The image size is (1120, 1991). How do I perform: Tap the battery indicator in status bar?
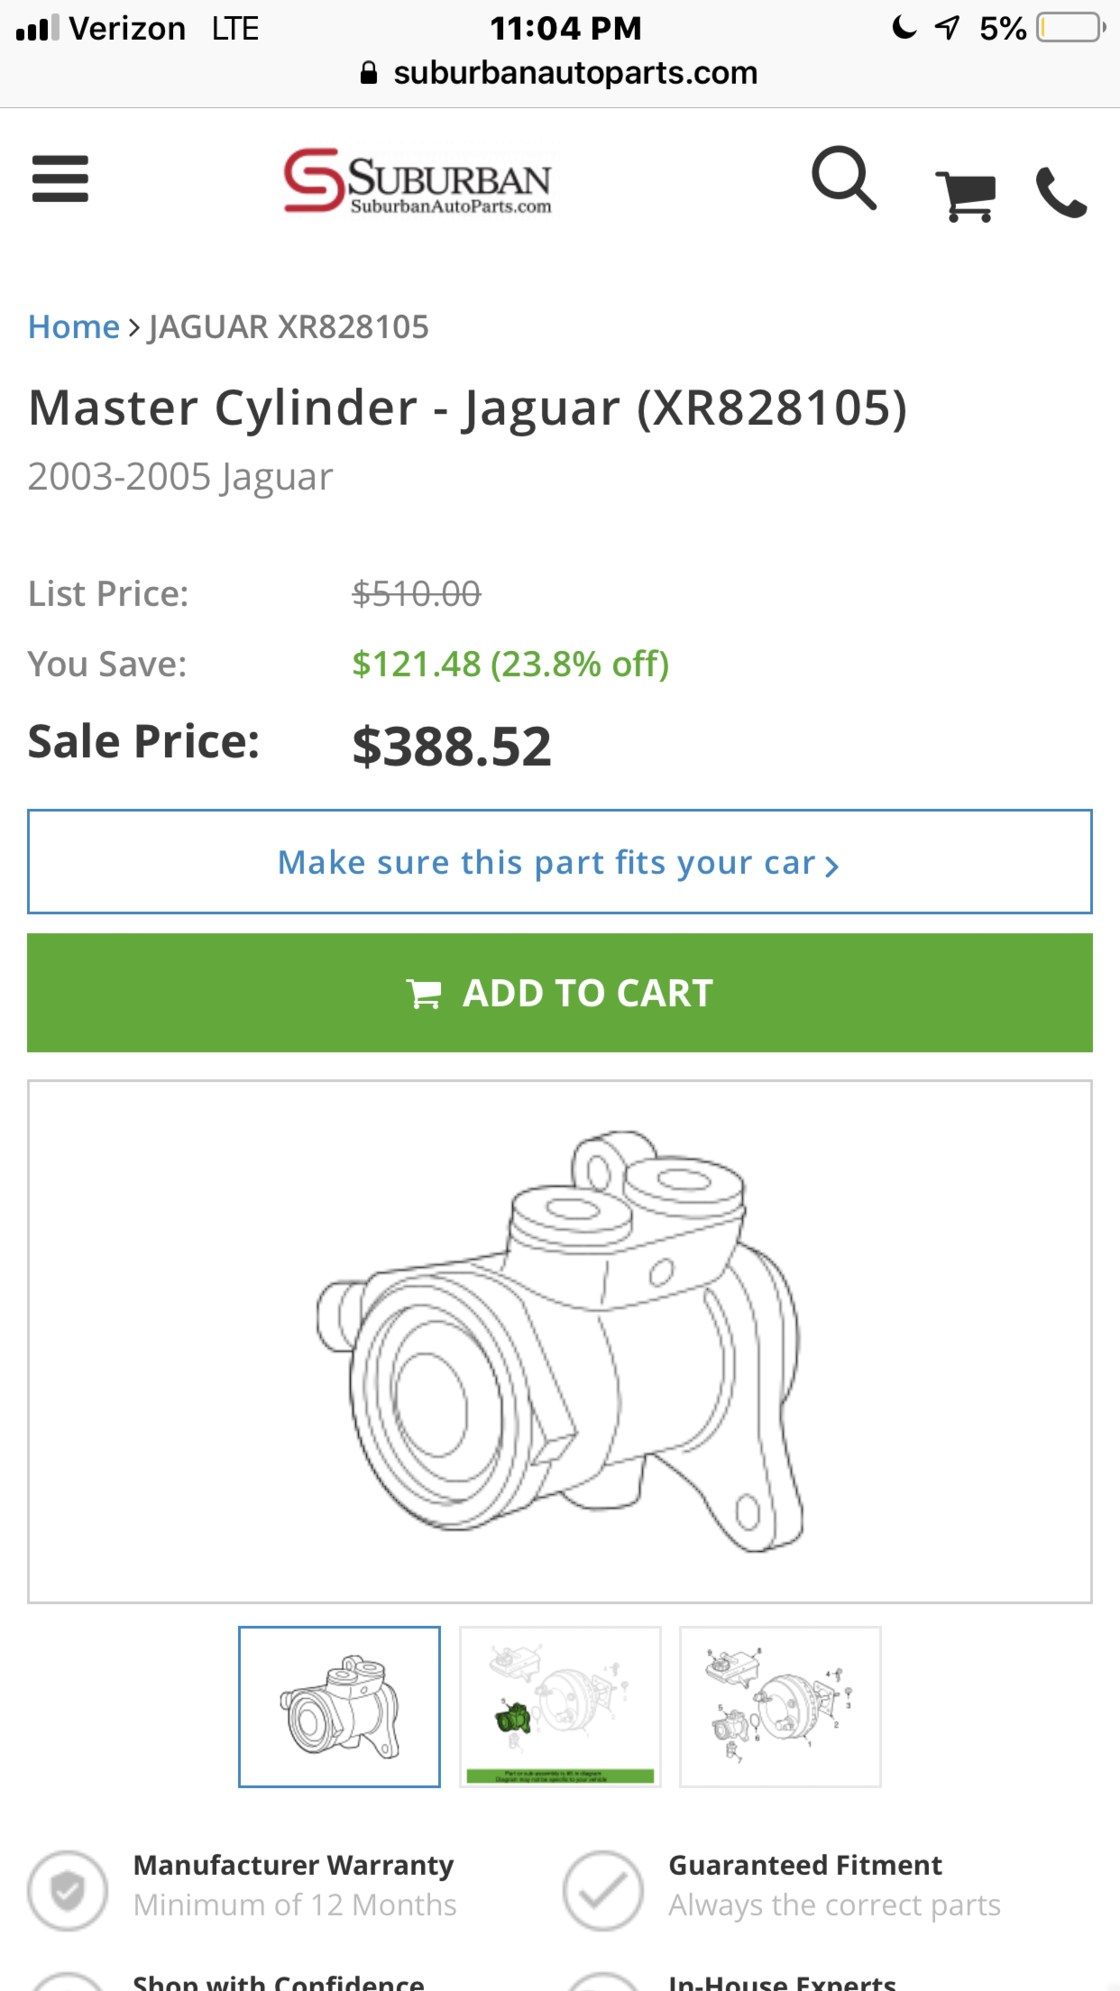[x=1070, y=28]
